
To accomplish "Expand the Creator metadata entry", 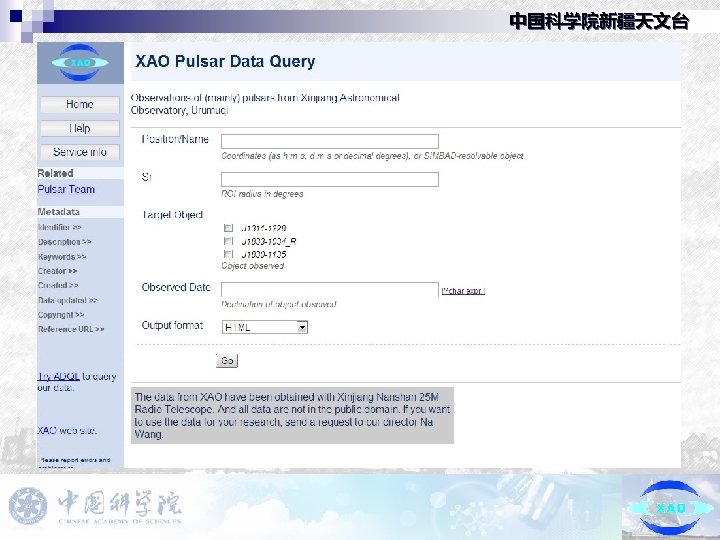I will (x=57, y=271).
